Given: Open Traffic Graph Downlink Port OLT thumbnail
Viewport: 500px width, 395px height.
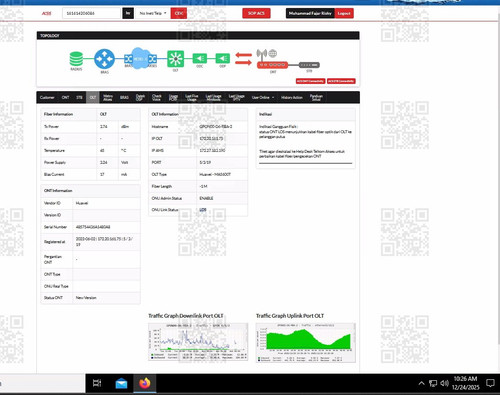Looking at the screenshot, I should (x=198, y=342).
